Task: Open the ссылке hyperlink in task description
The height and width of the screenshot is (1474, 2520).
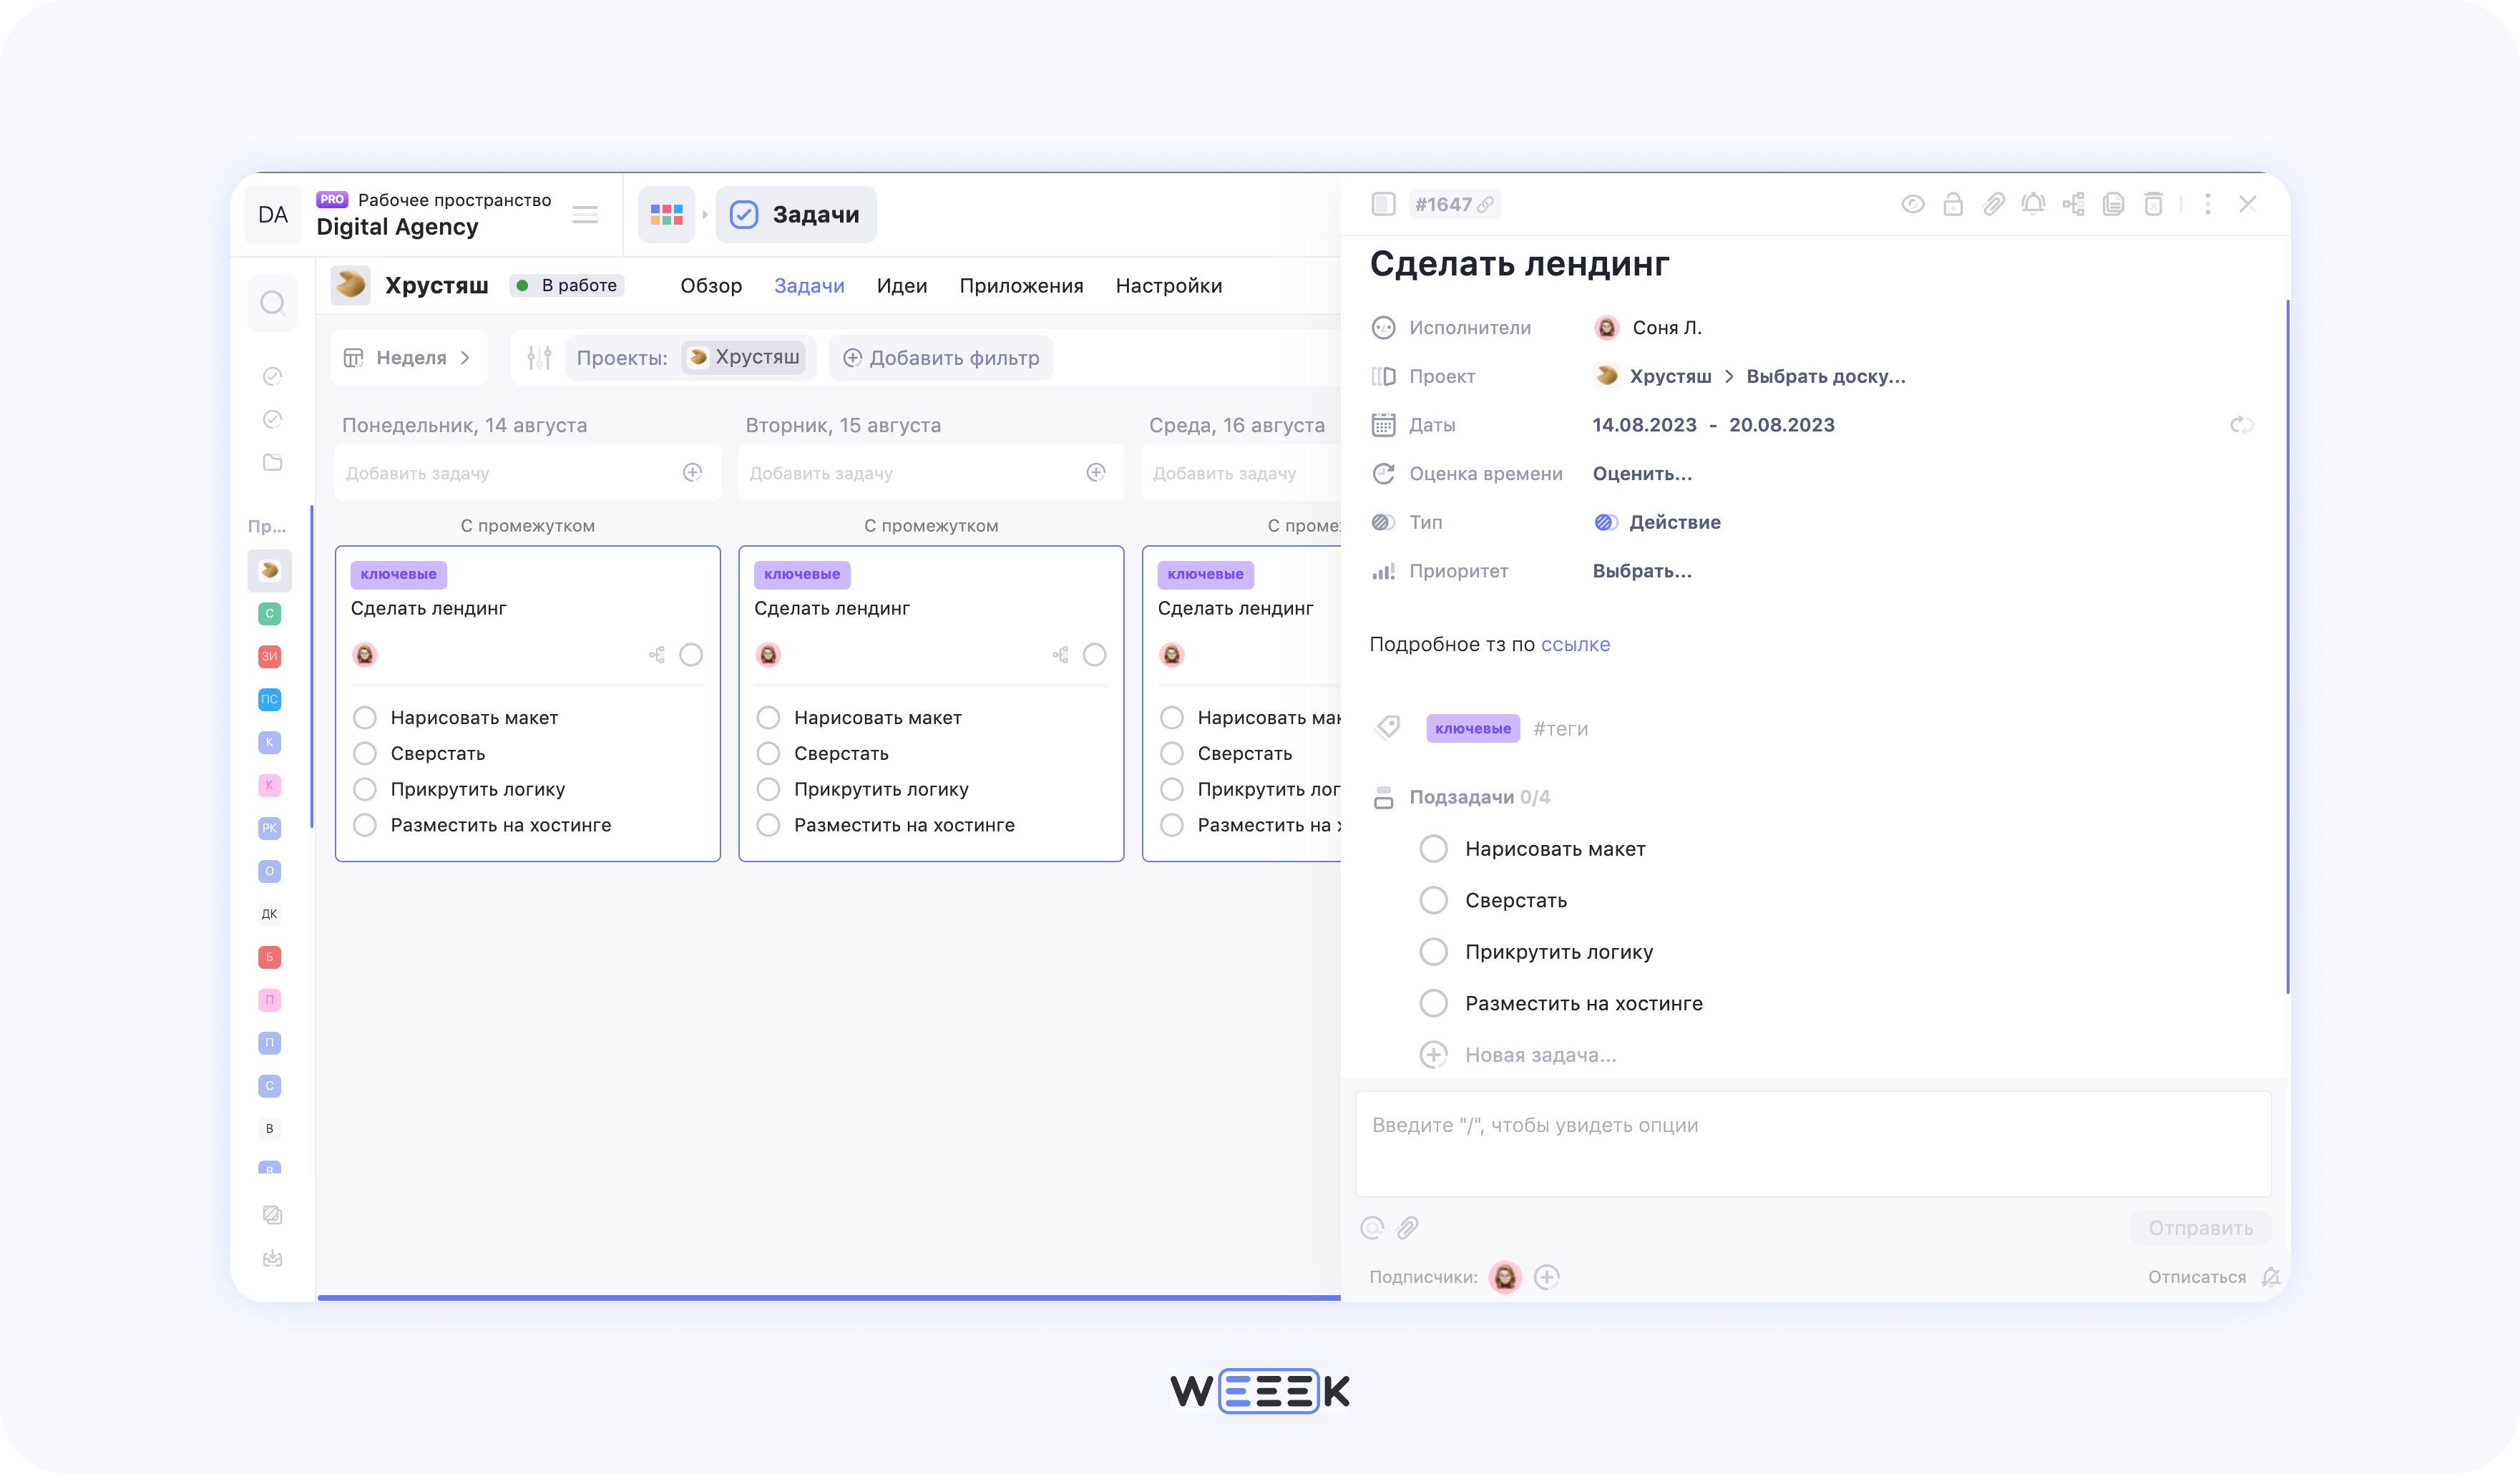Action: tap(1576, 644)
